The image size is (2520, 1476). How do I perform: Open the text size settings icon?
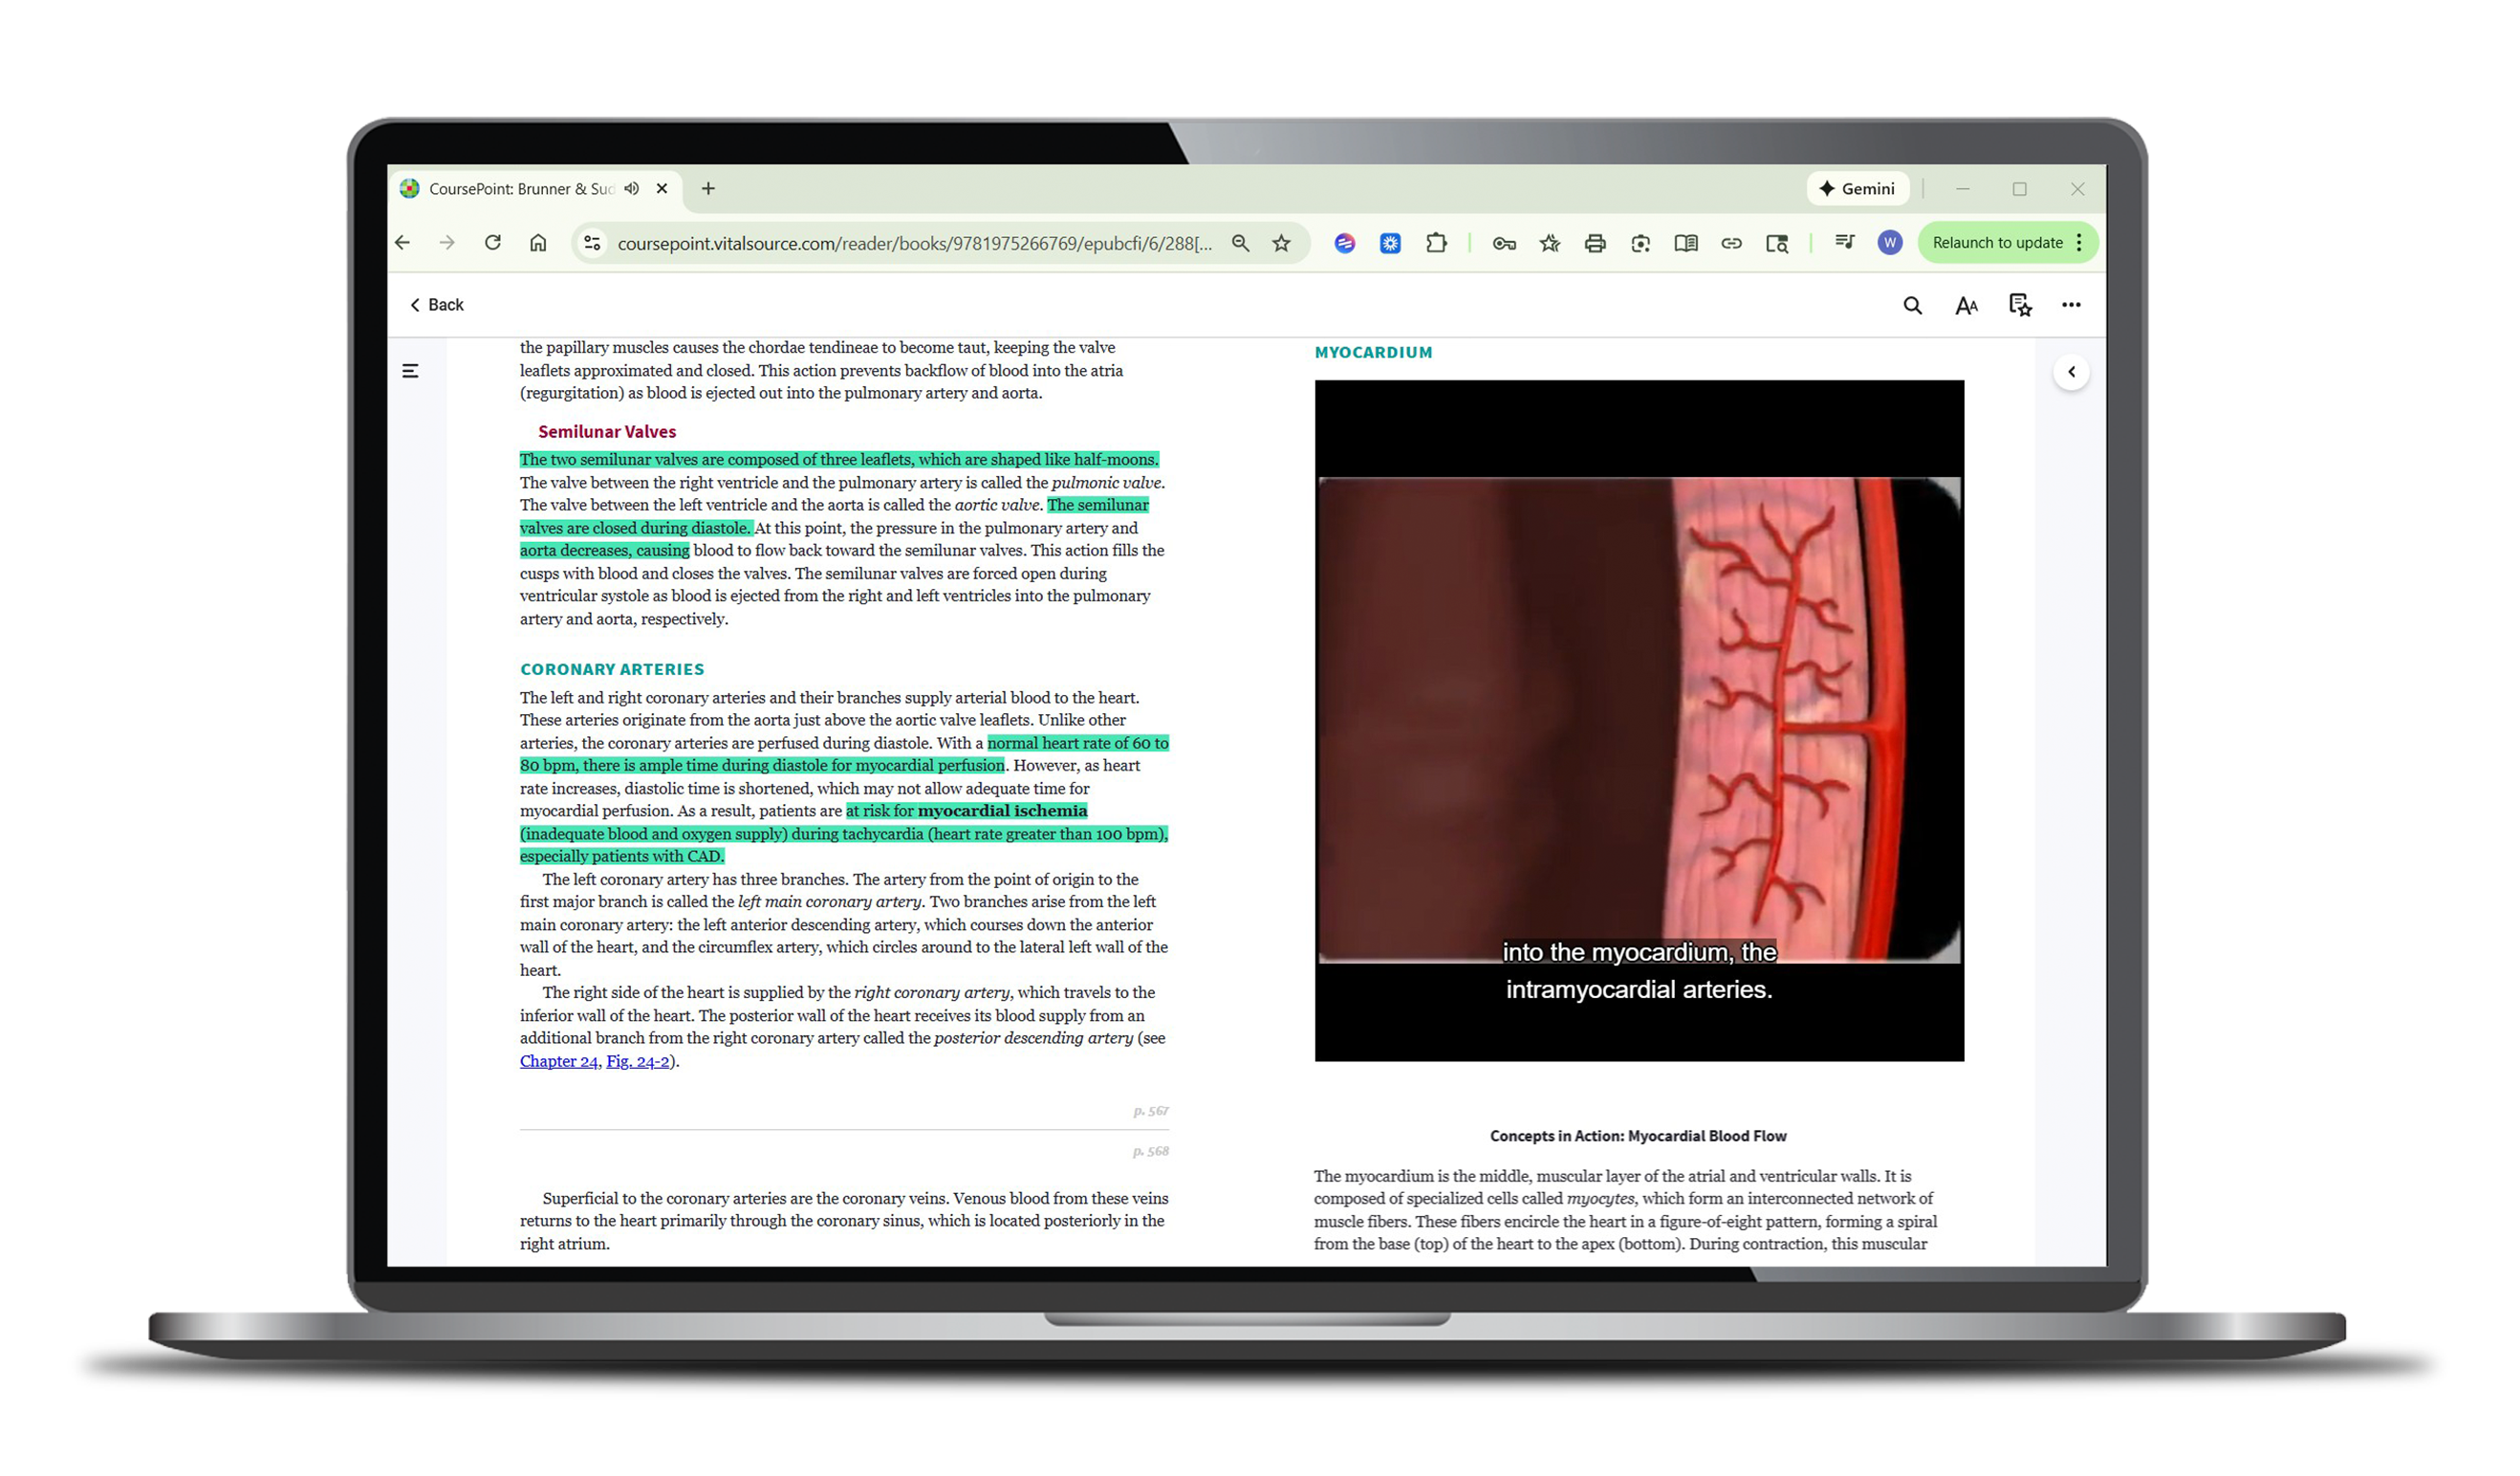(1966, 305)
